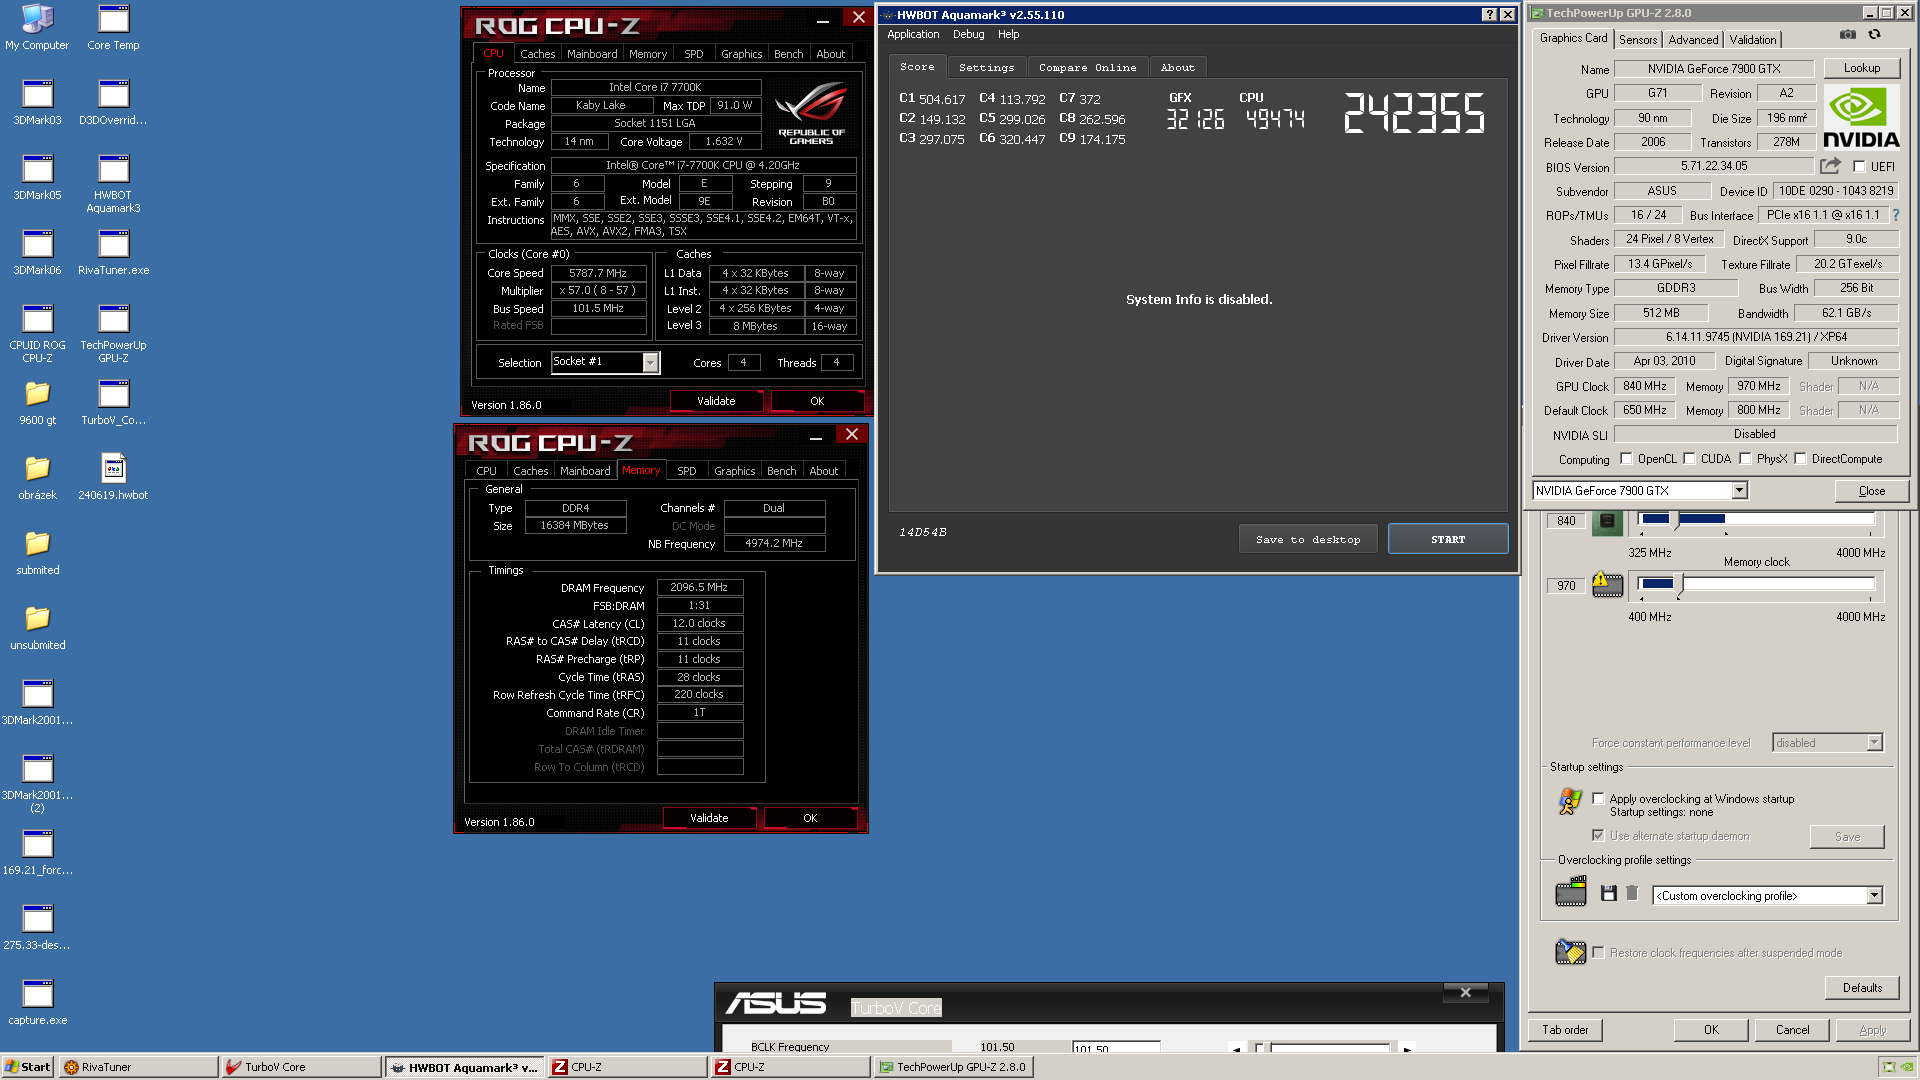The height and width of the screenshot is (1080, 1920).
Task: Click the Close button in GPU-Z
Action: tap(1871, 491)
